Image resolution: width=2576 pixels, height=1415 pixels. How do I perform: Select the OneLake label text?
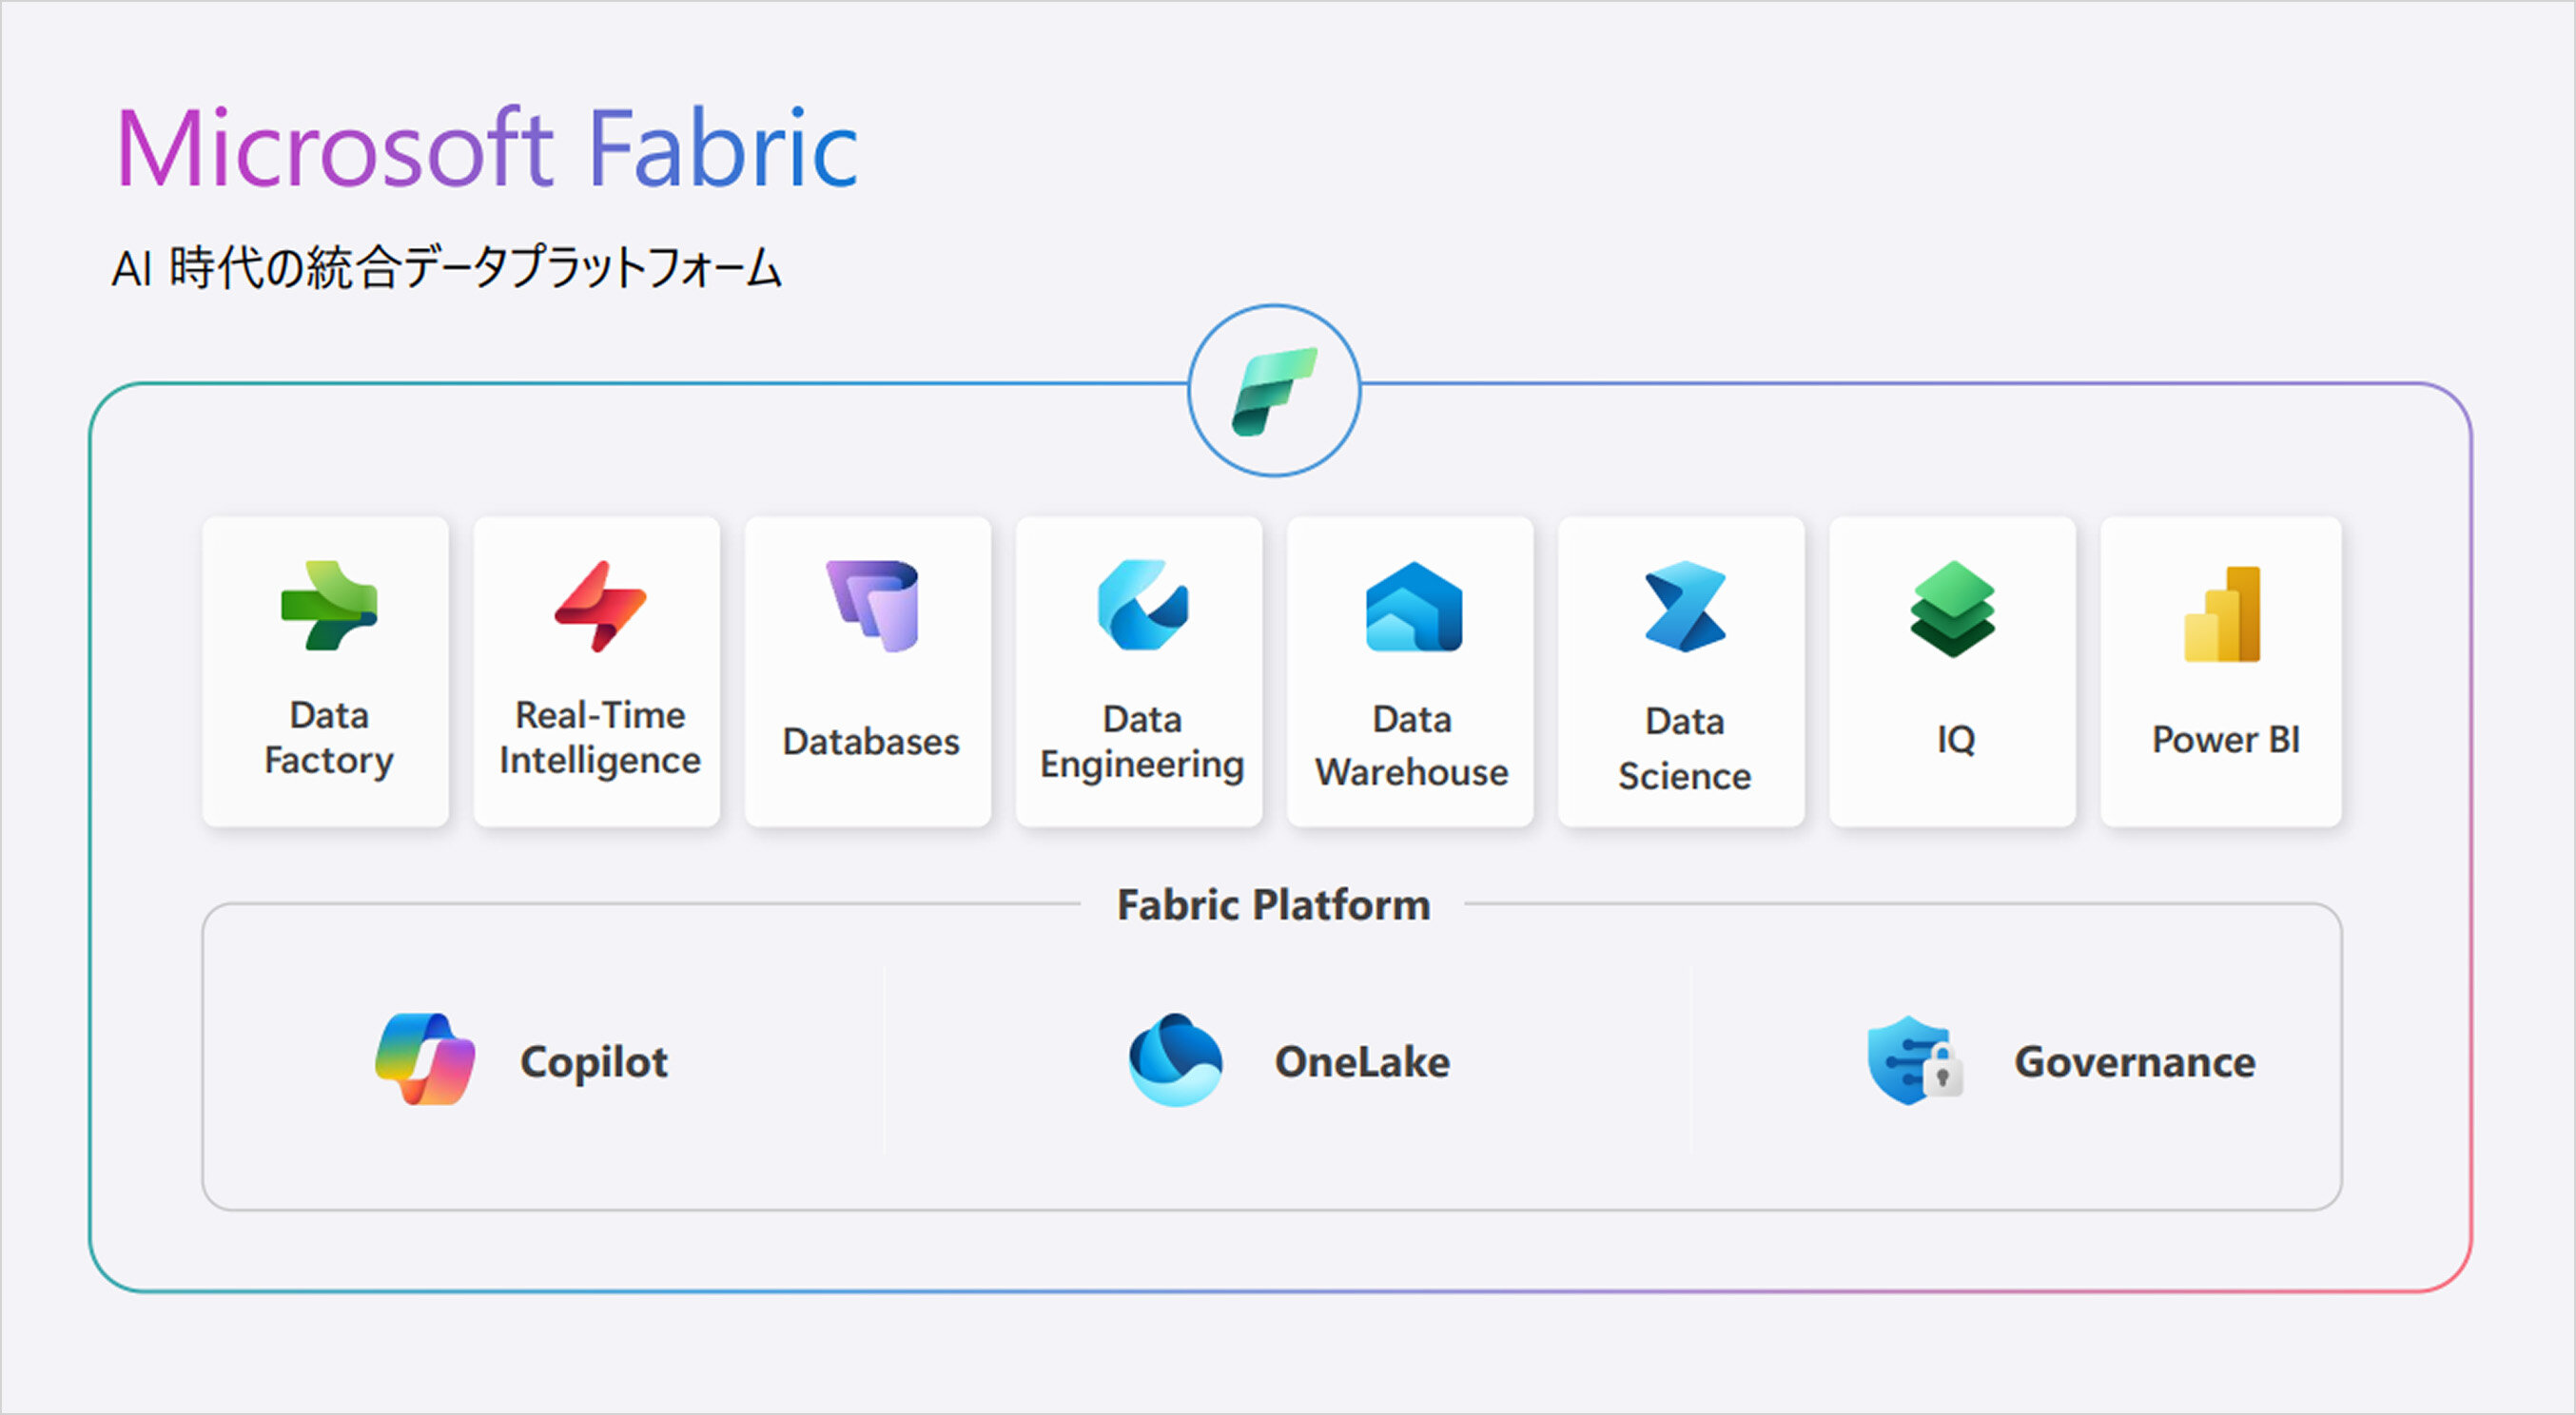pos(1361,1062)
